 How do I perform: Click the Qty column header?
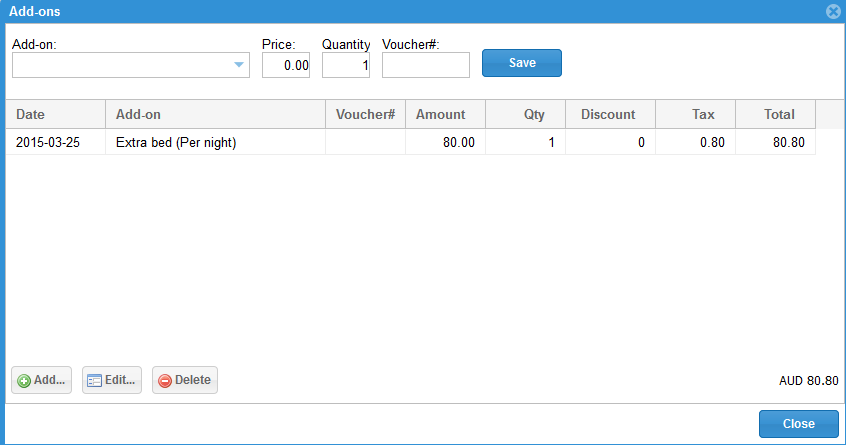click(x=525, y=114)
